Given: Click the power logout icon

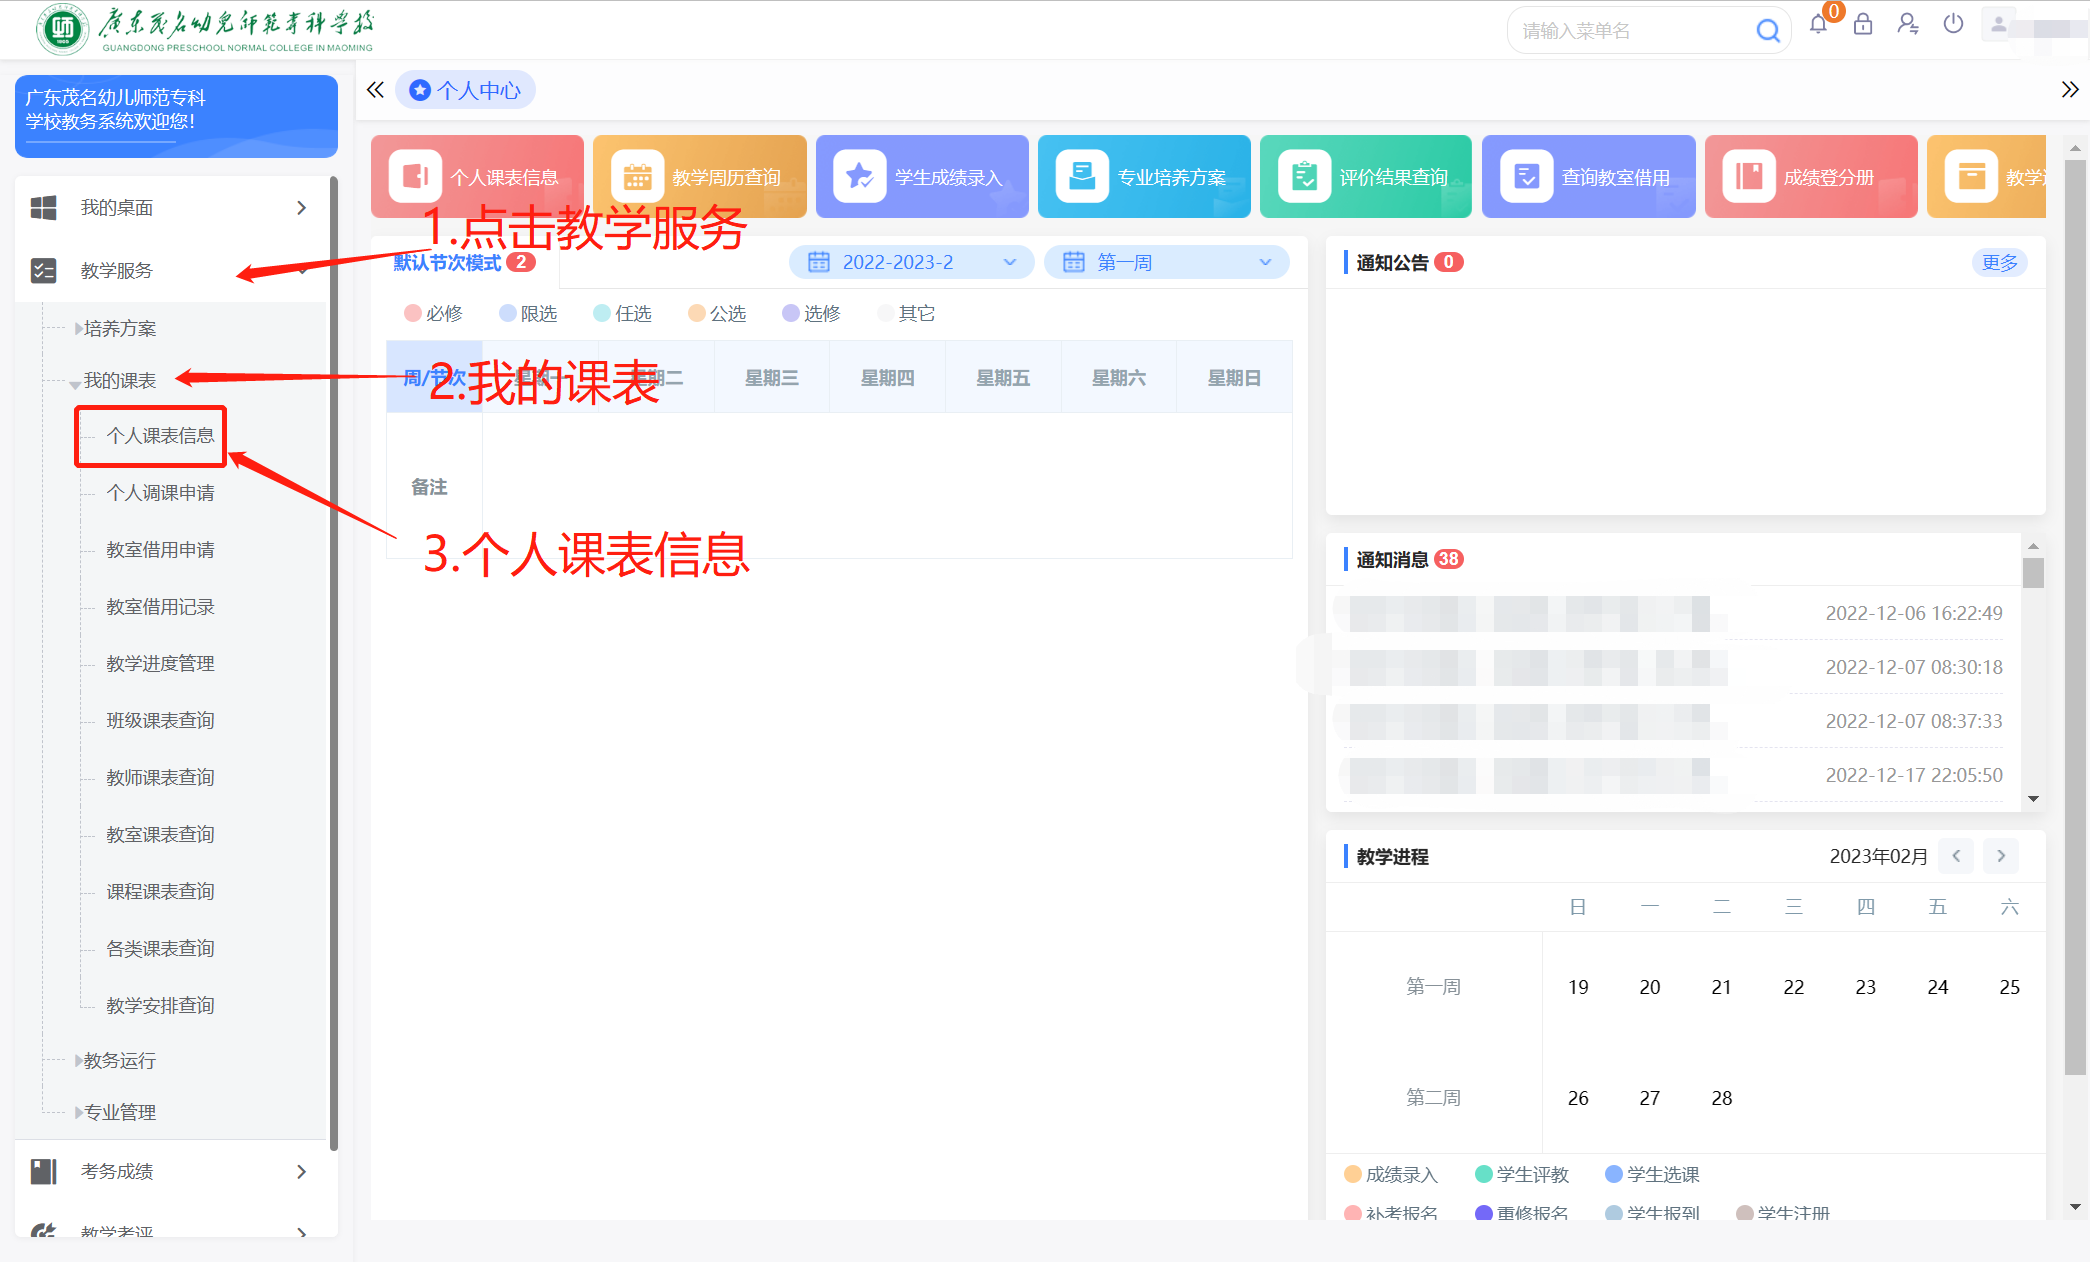Looking at the screenshot, I should (x=1952, y=24).
